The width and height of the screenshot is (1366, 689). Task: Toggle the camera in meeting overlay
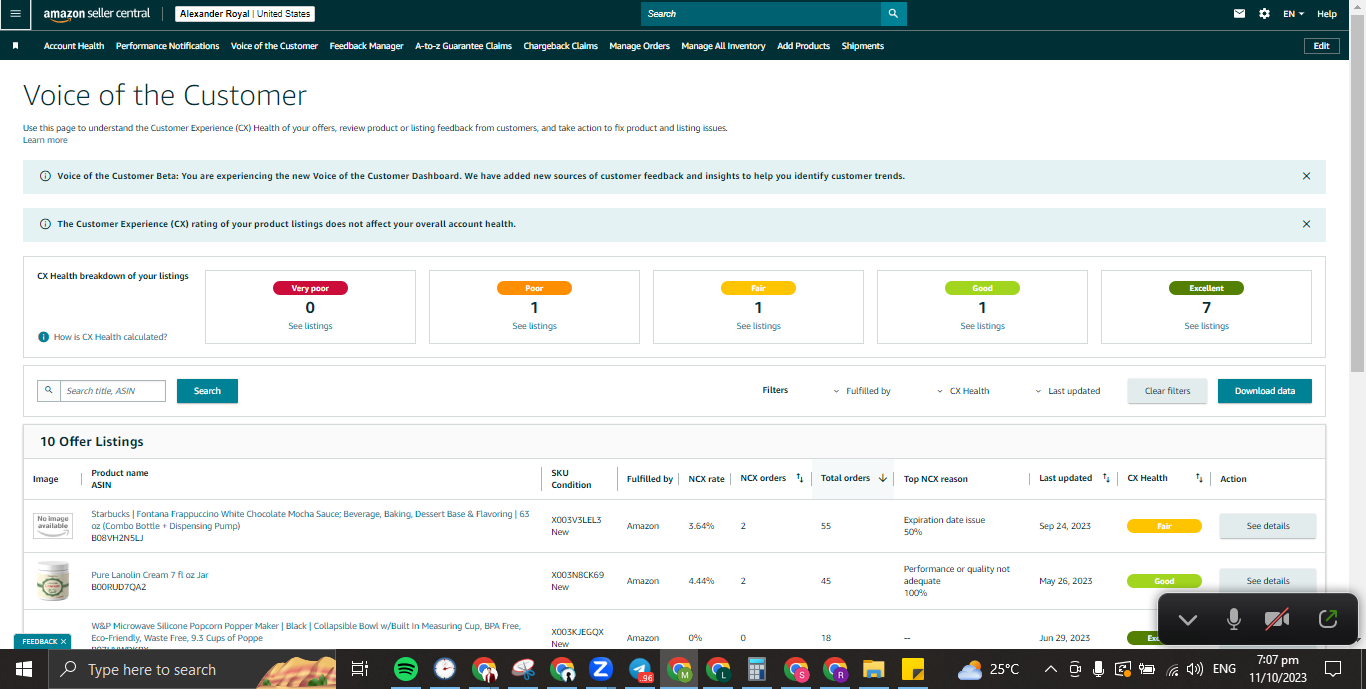point(1277,620)
